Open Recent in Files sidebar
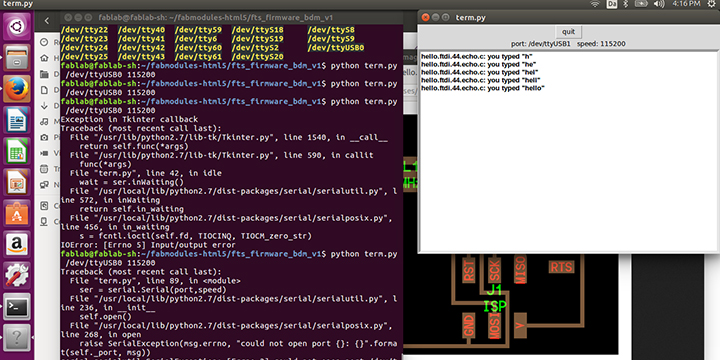Image resolution: width=720 pixels, height=360 pixels. (44, 42)
